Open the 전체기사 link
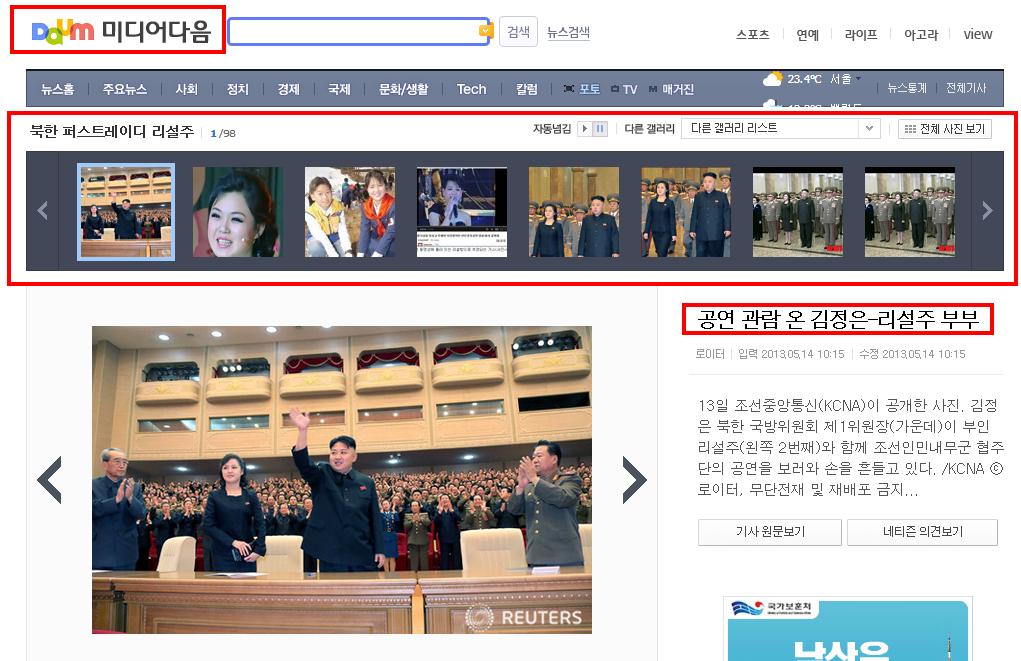Image resolution: width=1021 pixels, height=661 pixels. click(966, 88)
